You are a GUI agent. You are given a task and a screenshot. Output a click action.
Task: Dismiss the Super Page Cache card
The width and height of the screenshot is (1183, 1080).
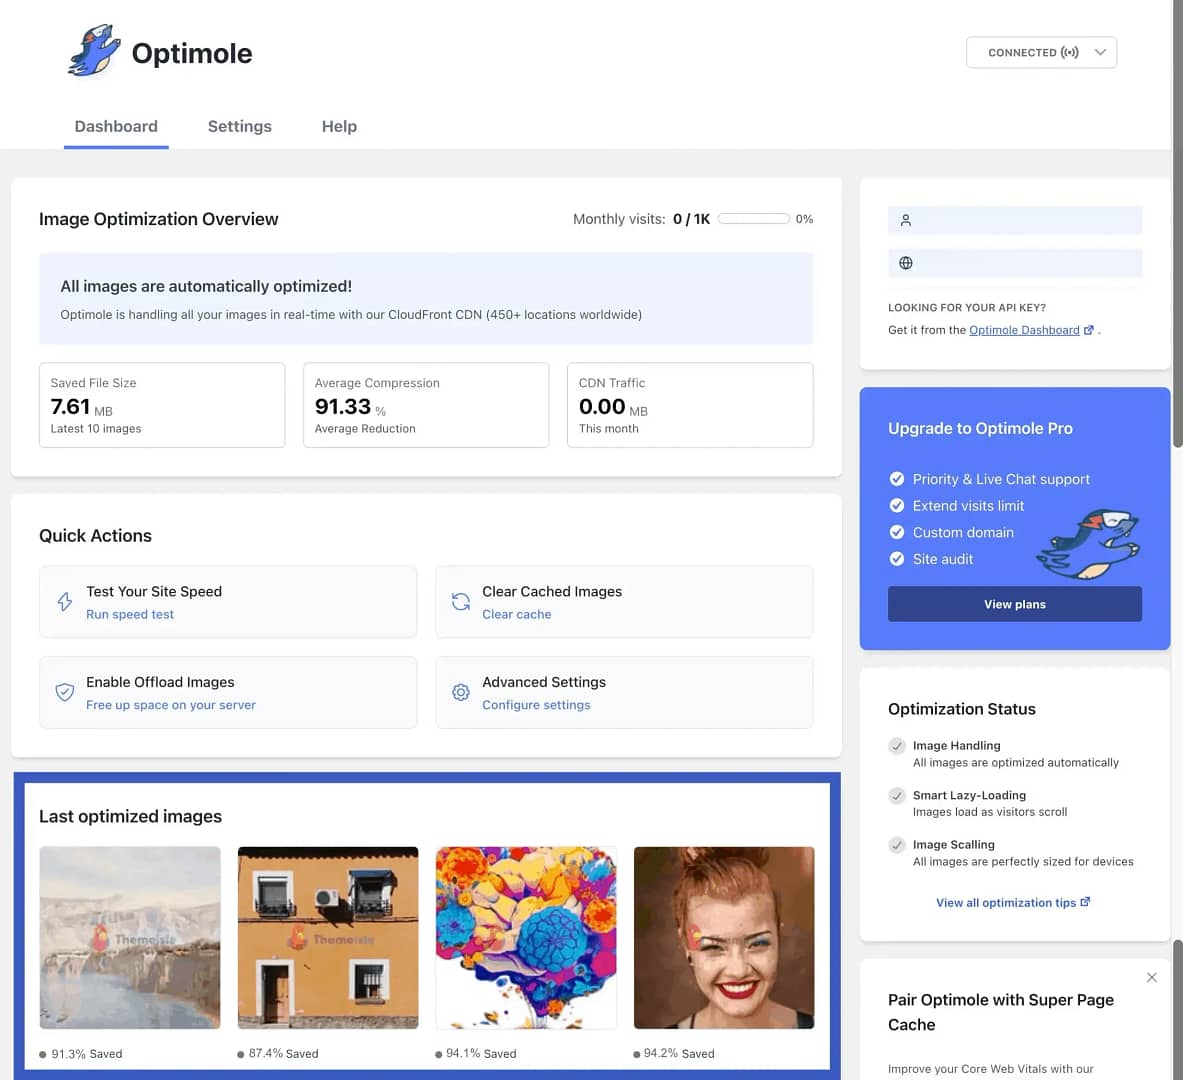[1151, 977]
